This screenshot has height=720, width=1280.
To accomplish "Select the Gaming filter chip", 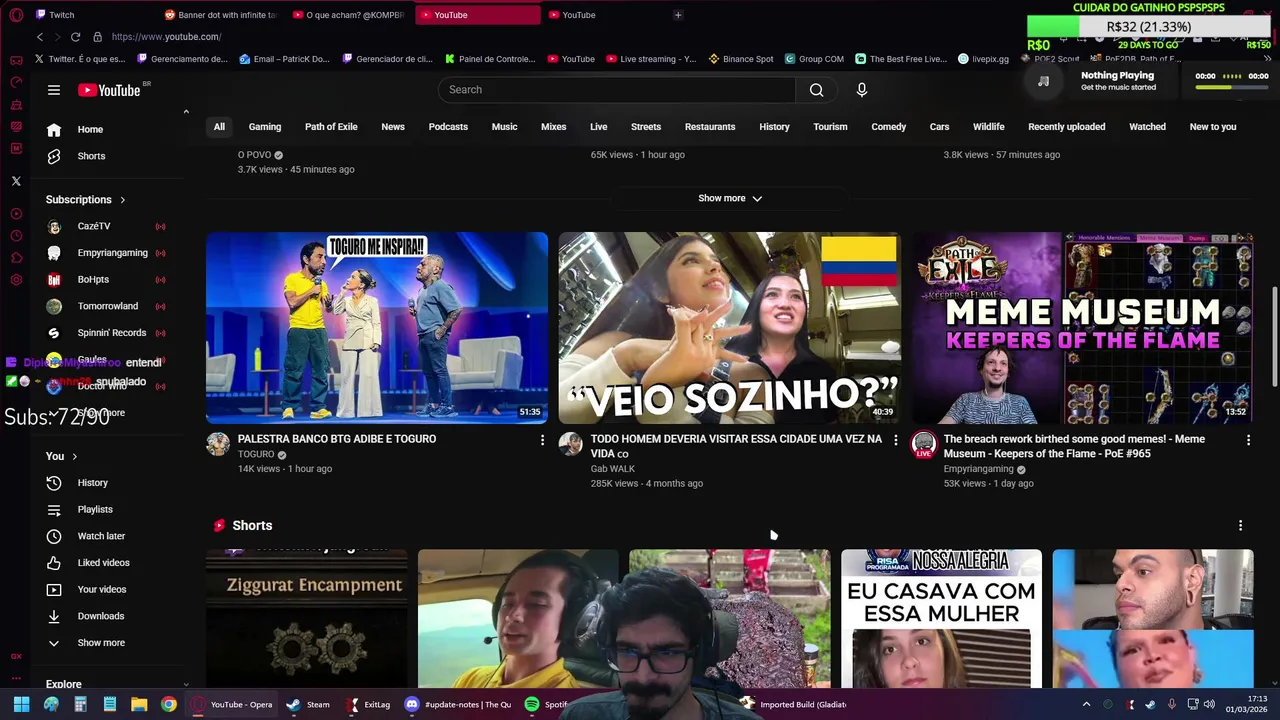I will (265, 127).
